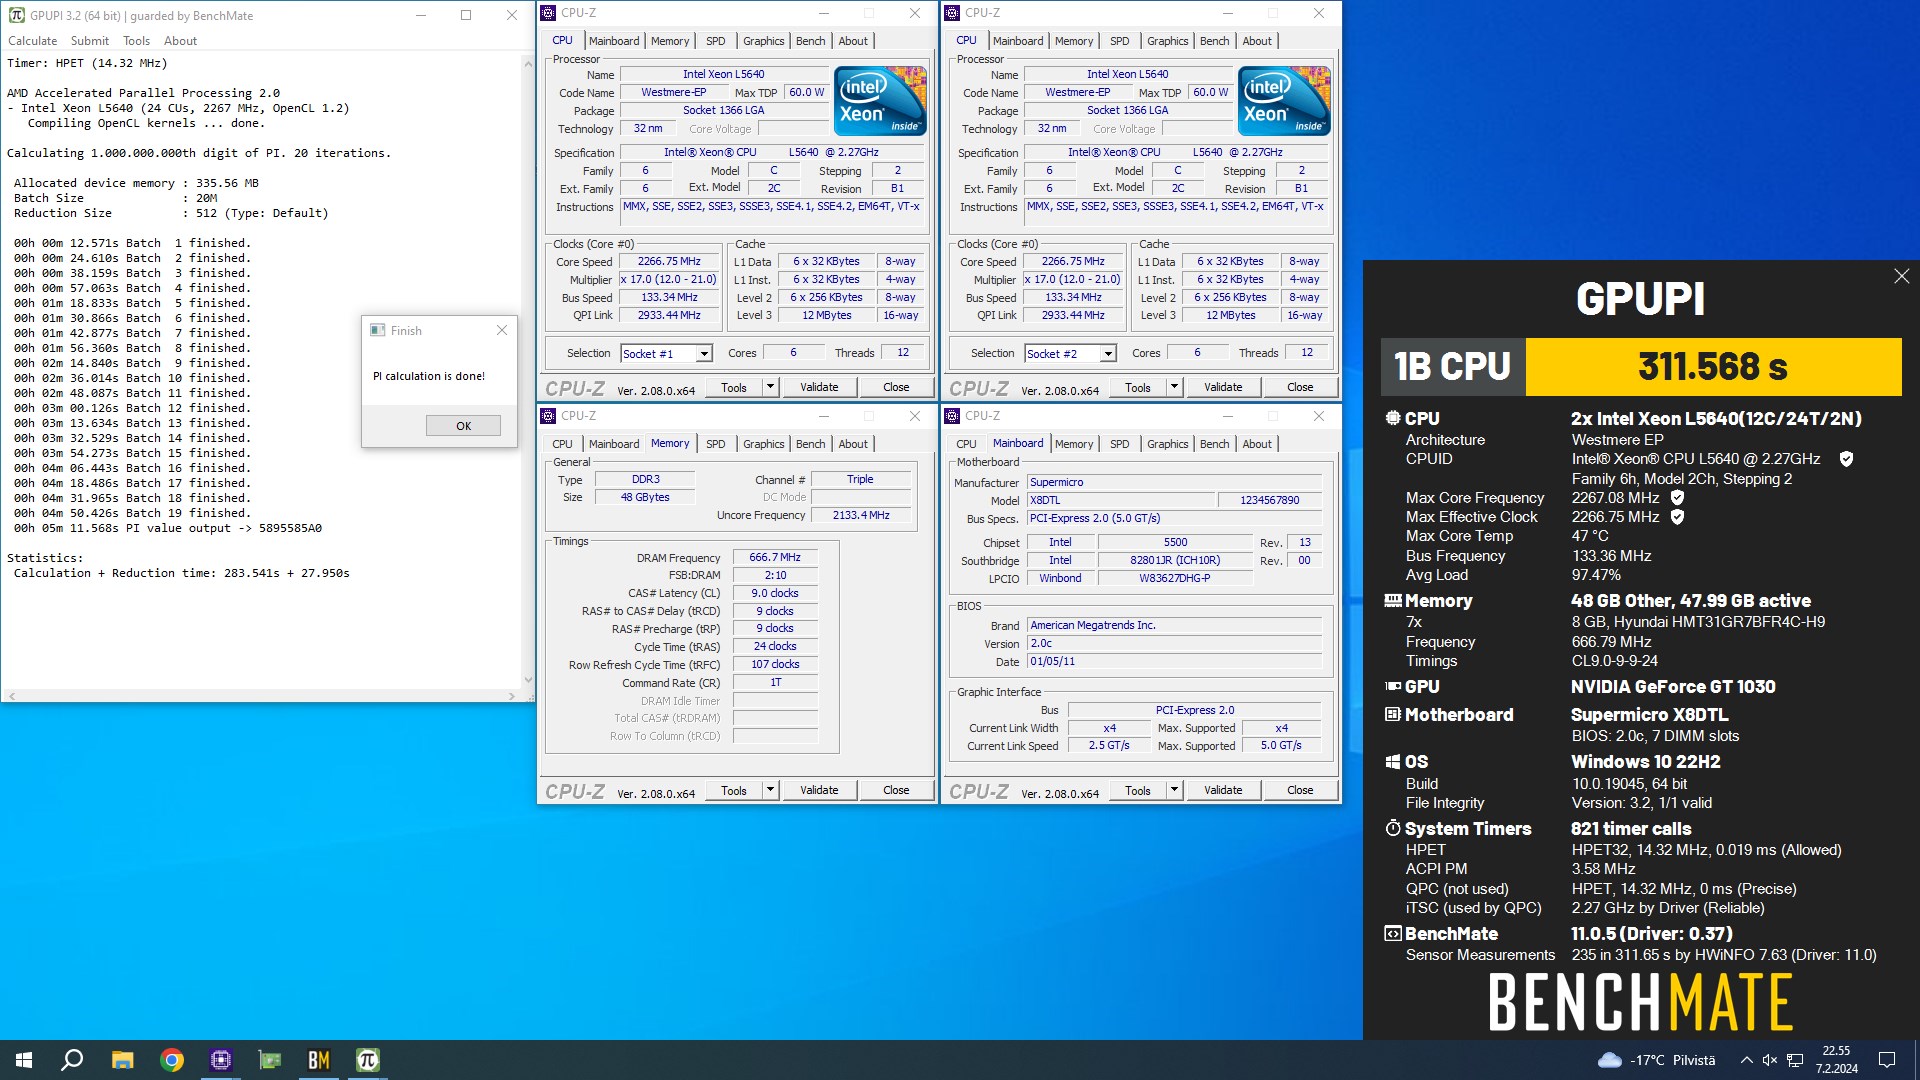
Task: Click Validate in the Mainboard CPU-Z window
Action: click(1223, 790)
